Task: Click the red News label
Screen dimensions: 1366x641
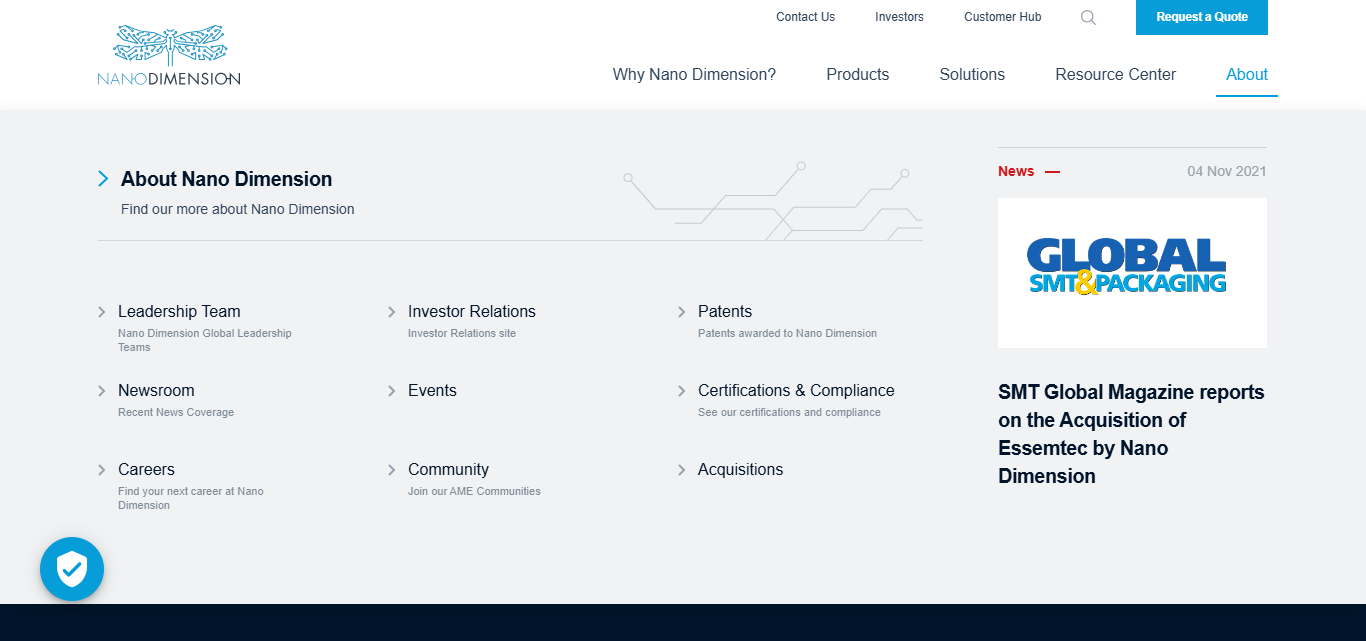Action: [1016, 171]
